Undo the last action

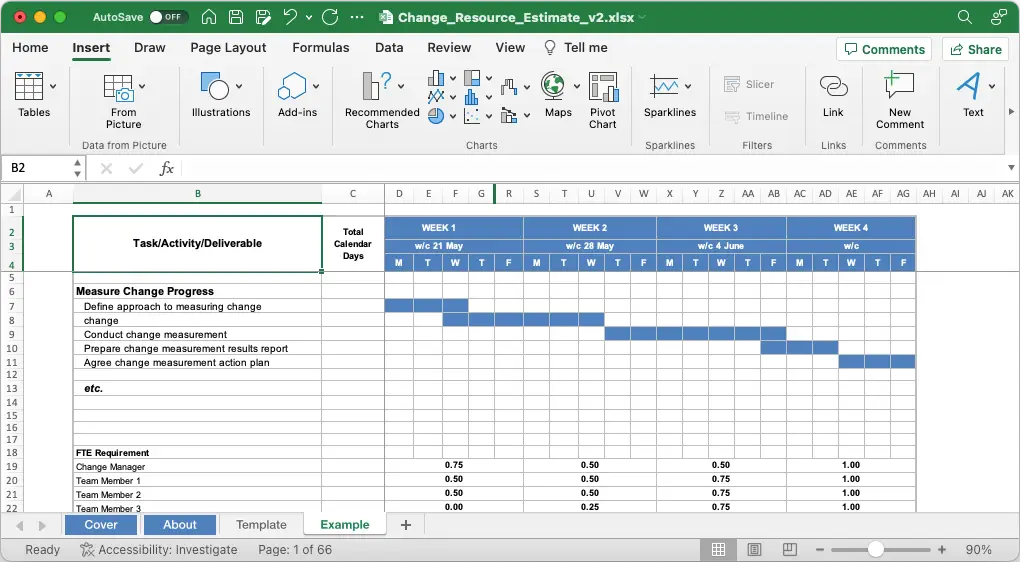click(x=290, y=17)
